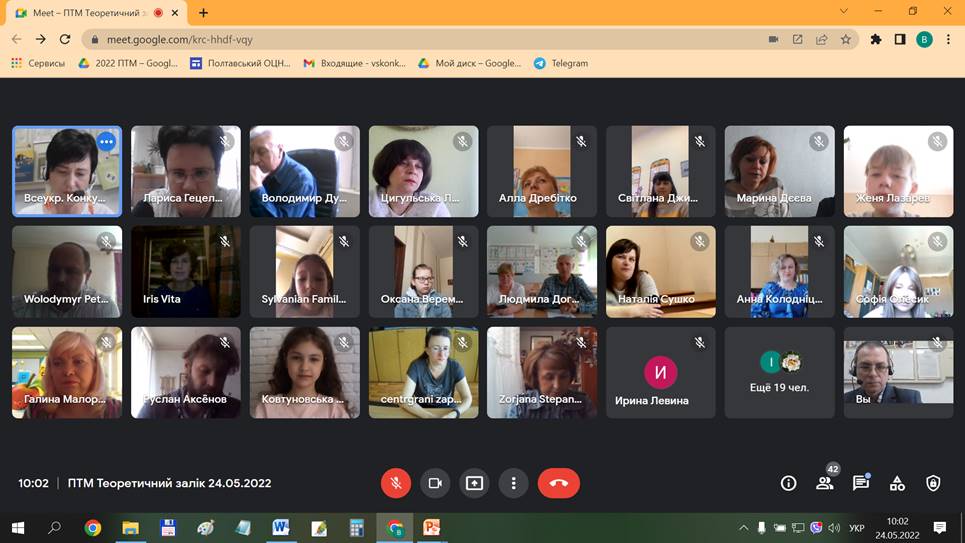Open a new browser tab
The height and width of the screenshot is (543, 965).
[x=204, y=13]
